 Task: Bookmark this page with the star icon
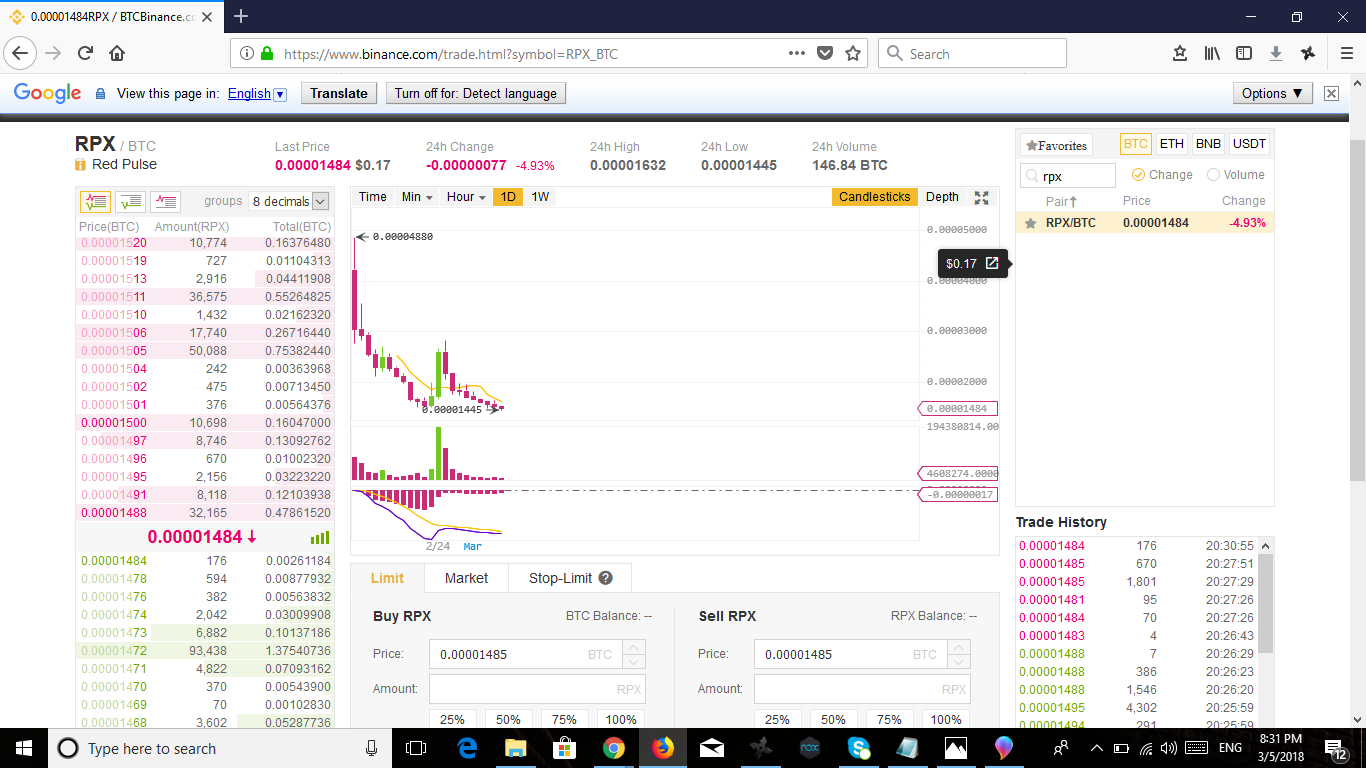853,53
